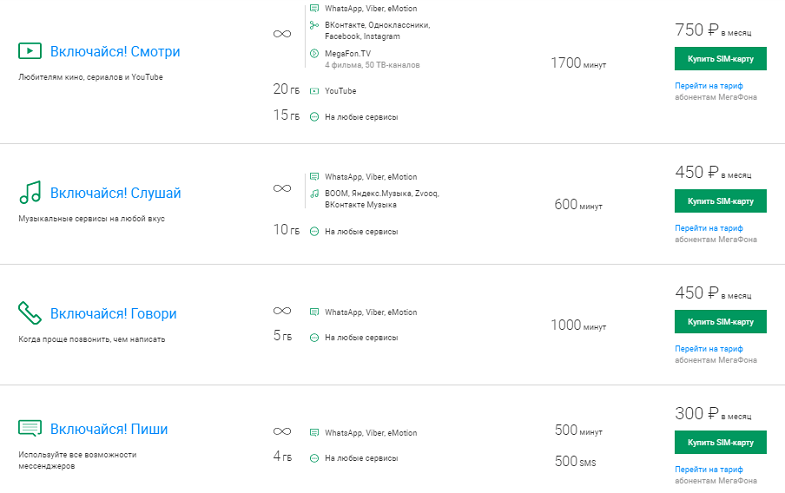Screen dimensions: 785x493
Task: Click the phone handset icon beside Включайся! Говори
Action: [30, 313]
